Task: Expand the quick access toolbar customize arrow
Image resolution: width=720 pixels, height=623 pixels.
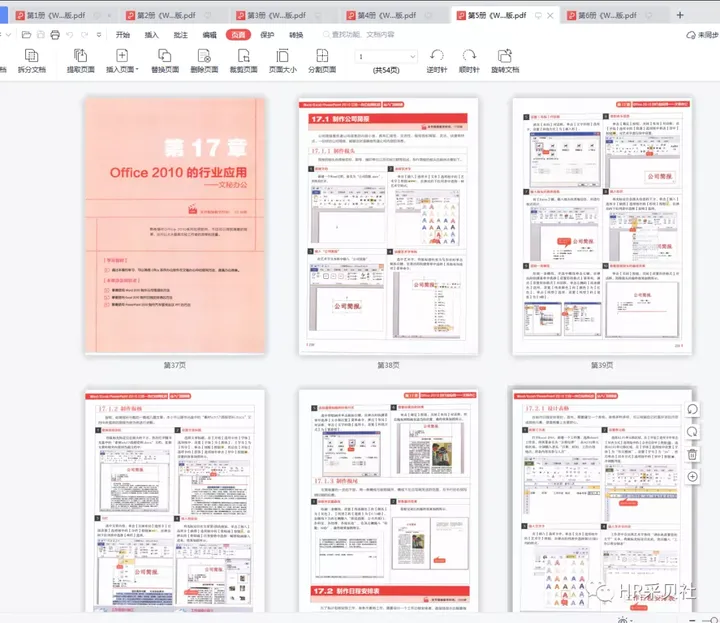Action: (99, 35)
